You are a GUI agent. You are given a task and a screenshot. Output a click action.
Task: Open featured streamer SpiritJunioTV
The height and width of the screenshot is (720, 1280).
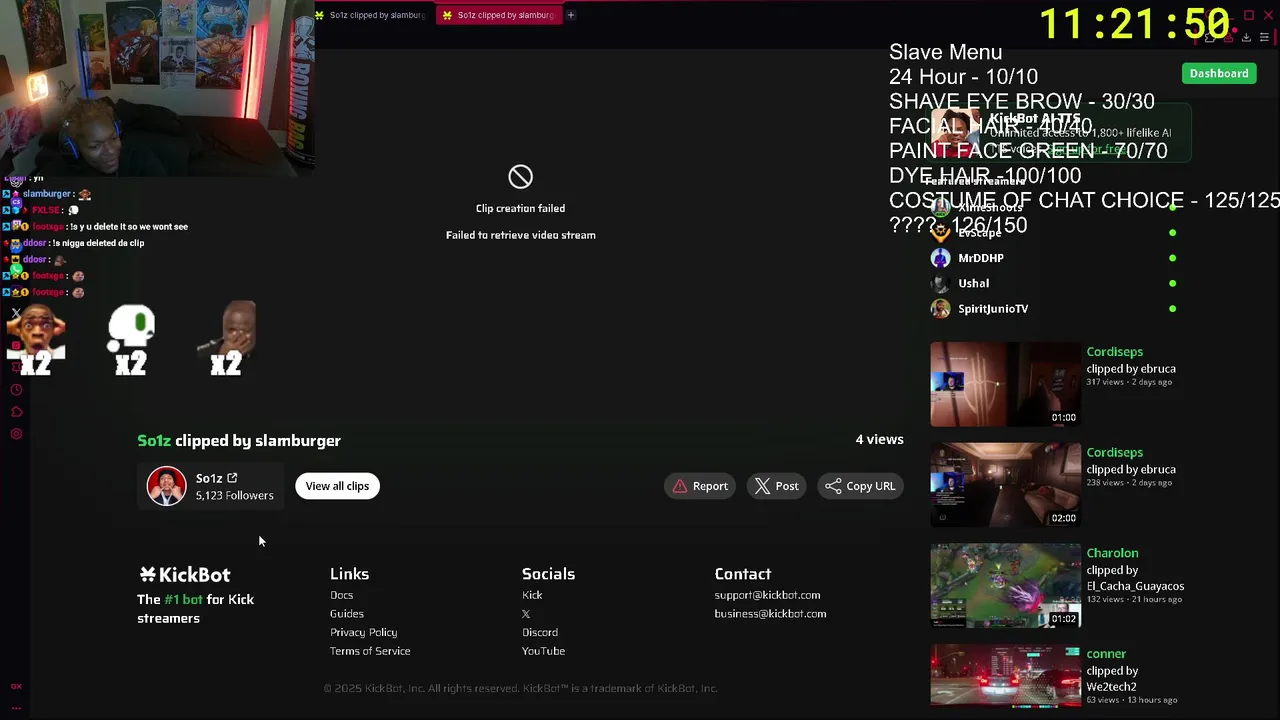point(993,309)
